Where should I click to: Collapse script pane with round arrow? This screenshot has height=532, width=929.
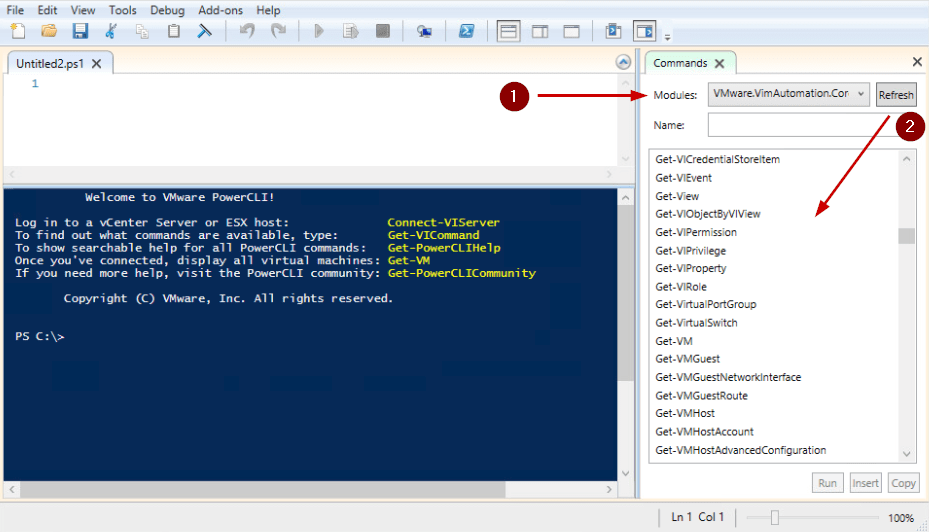(x=623, y=62)
